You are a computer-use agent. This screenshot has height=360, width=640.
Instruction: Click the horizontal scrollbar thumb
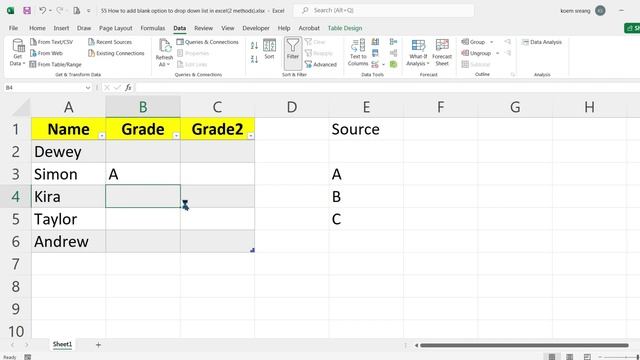coord(524,345)
